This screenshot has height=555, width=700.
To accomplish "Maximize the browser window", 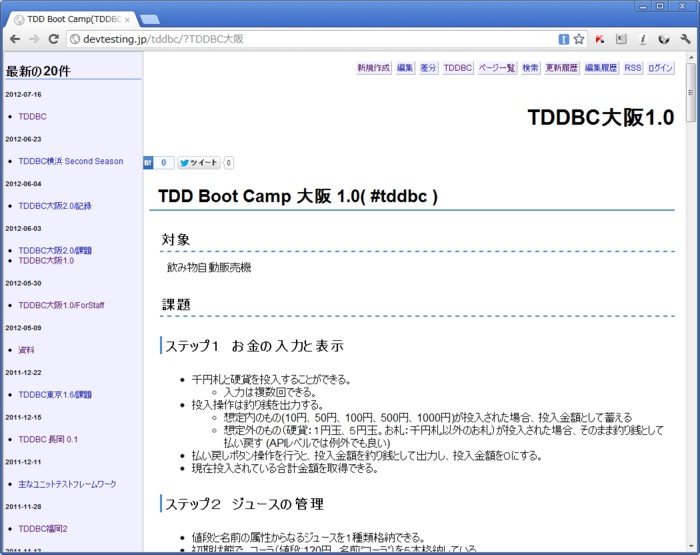I will (x=660, y=6).
